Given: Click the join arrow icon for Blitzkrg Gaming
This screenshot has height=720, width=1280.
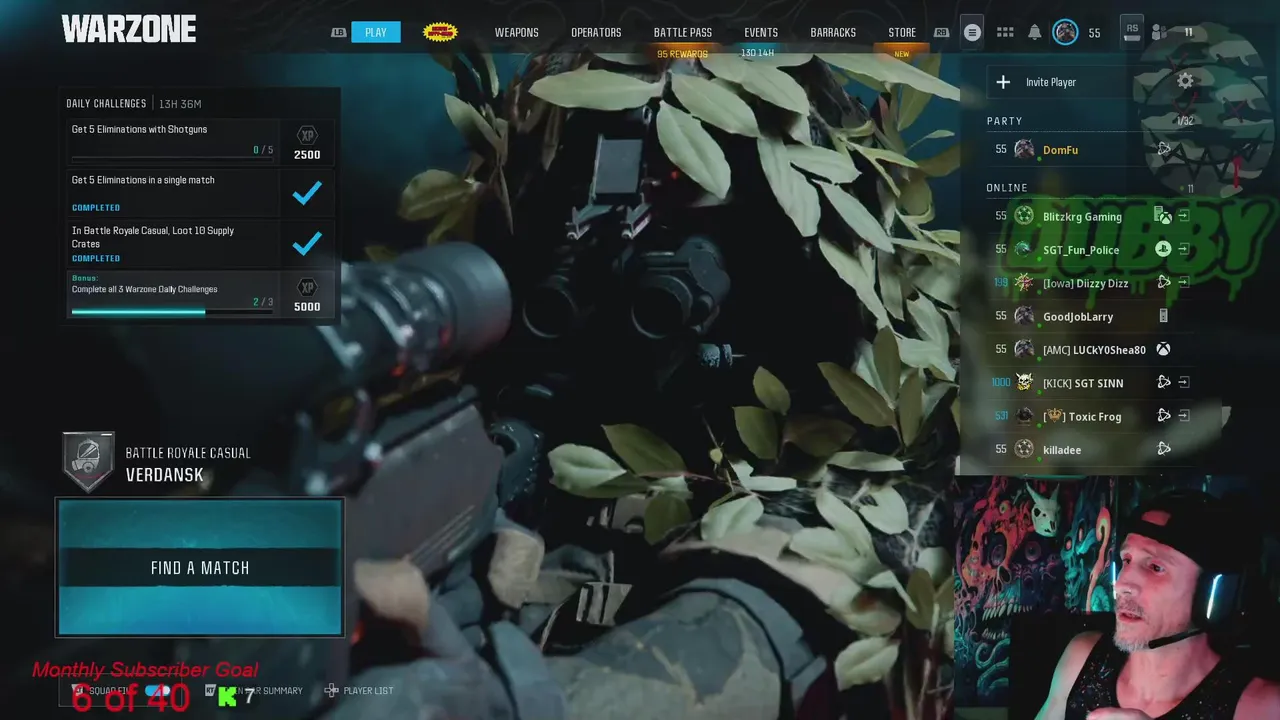Looking at the screenshot, I should click(1184, 216).
